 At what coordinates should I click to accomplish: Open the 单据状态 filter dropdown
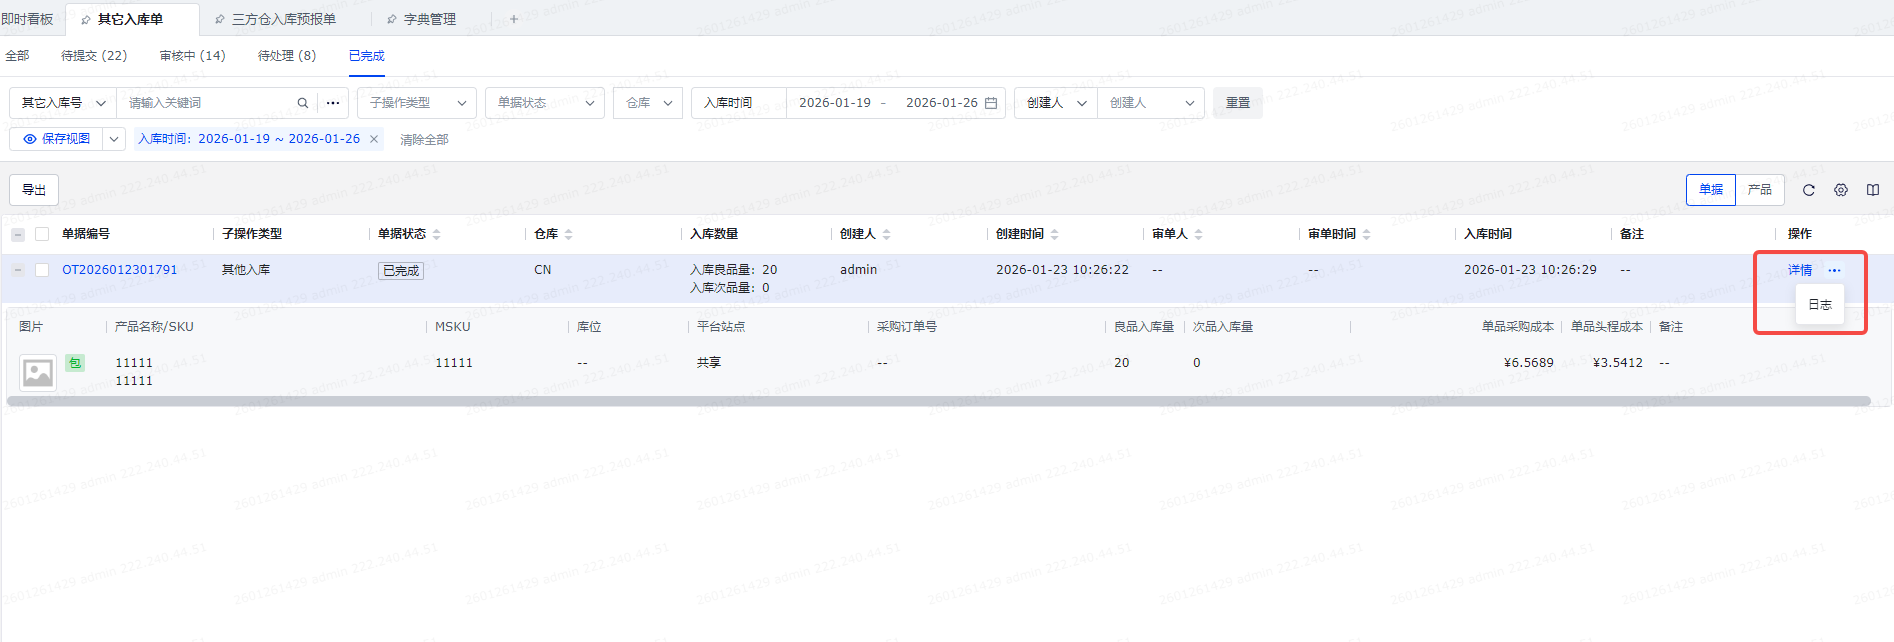tap(545, 103)
